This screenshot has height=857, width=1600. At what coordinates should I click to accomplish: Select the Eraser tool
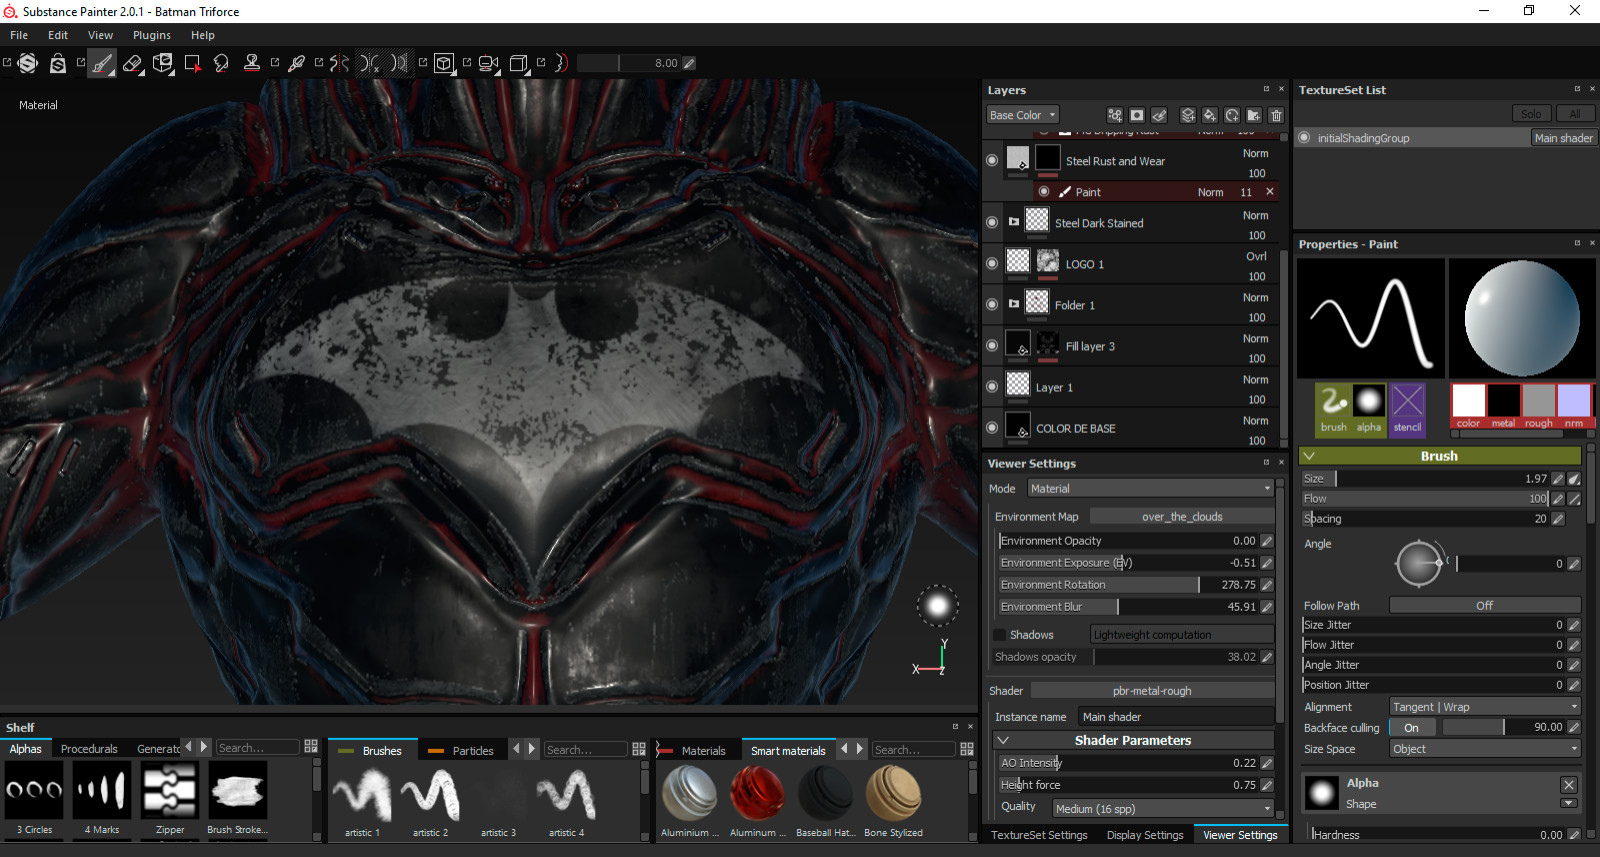pyautogui.click(x=132, y=63)
